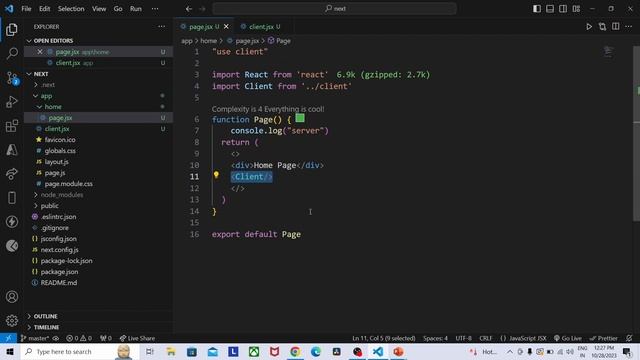Click the Open Changes compare icon
The image size is (640, 360).
point(602,27)
